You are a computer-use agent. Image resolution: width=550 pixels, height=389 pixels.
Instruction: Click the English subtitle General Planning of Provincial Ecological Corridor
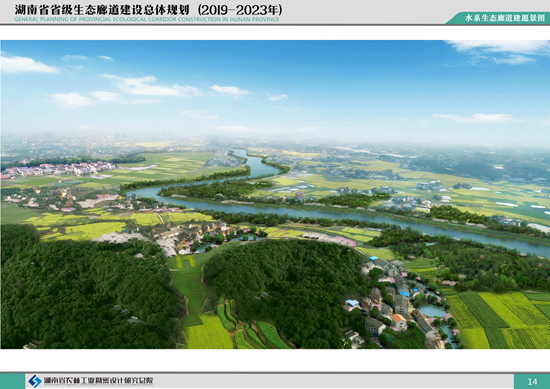coord(147,19)
